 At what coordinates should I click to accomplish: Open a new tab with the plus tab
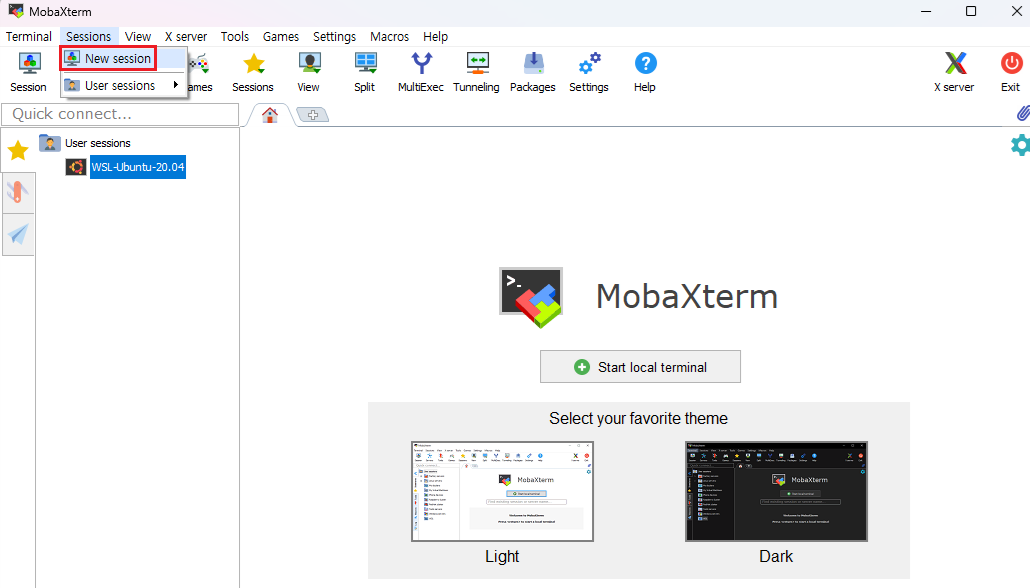313,115
